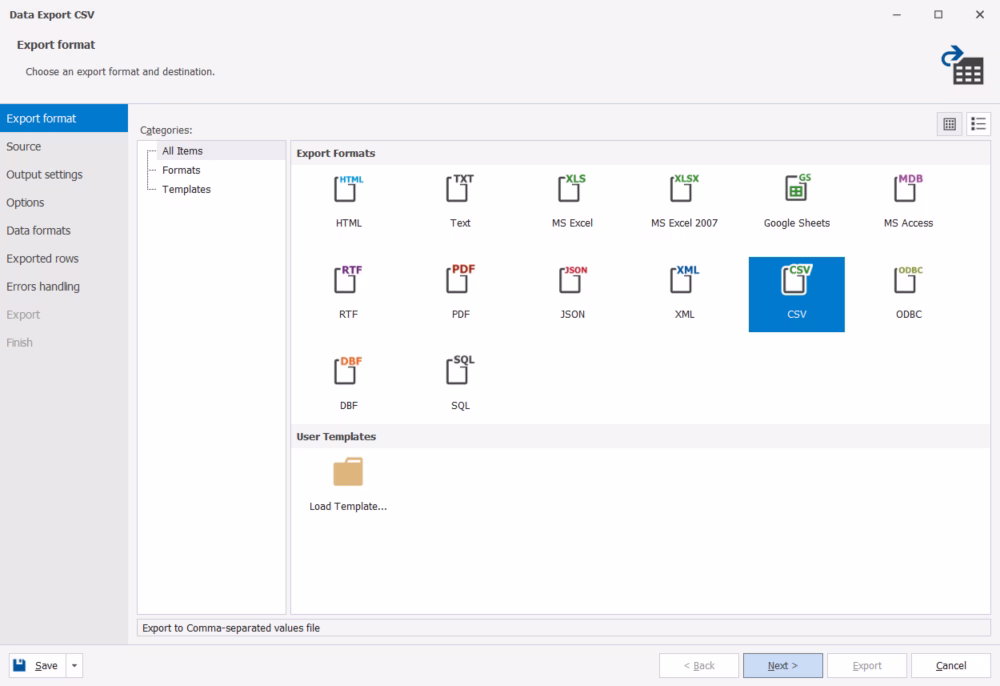Choose the Text (TXT) export format
Screen dimensions: 1000x686
(460, 189)
